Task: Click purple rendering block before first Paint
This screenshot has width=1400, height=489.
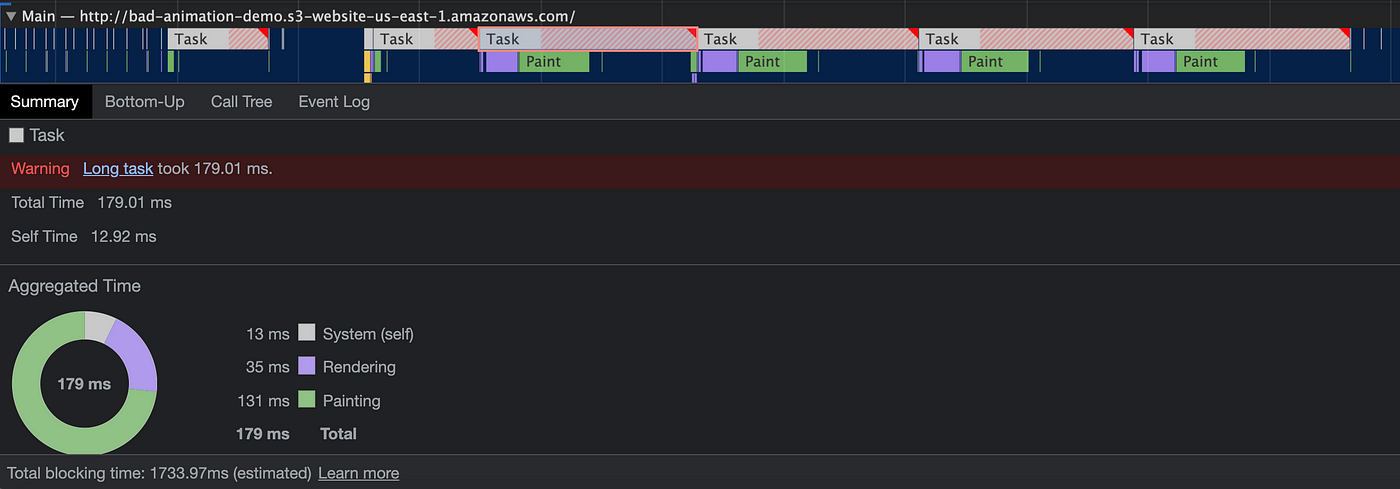Action: pos(502,62)
